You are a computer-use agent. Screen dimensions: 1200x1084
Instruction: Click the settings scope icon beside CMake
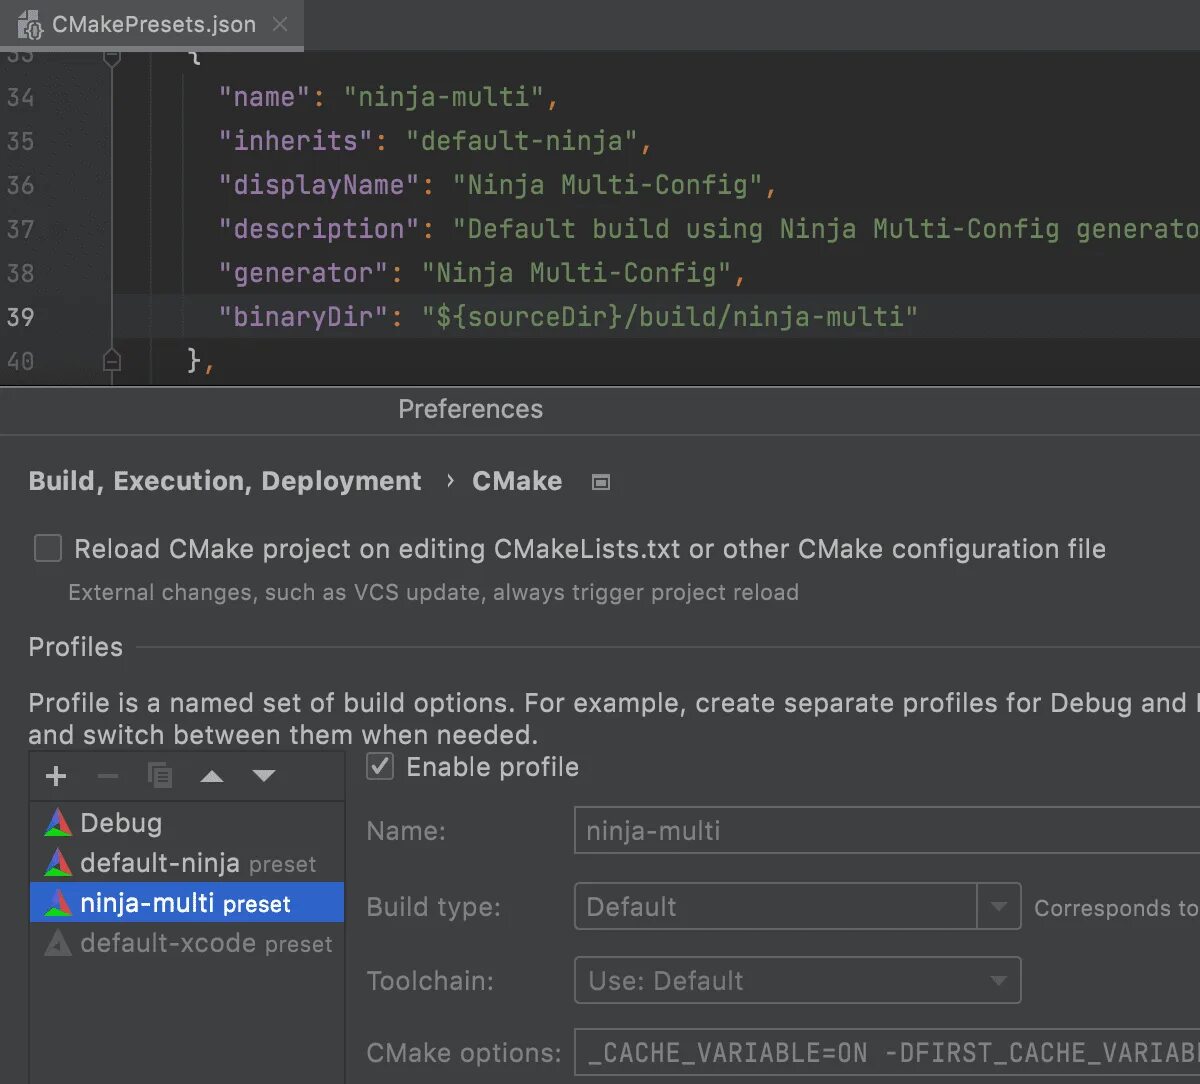pos(601,482)
